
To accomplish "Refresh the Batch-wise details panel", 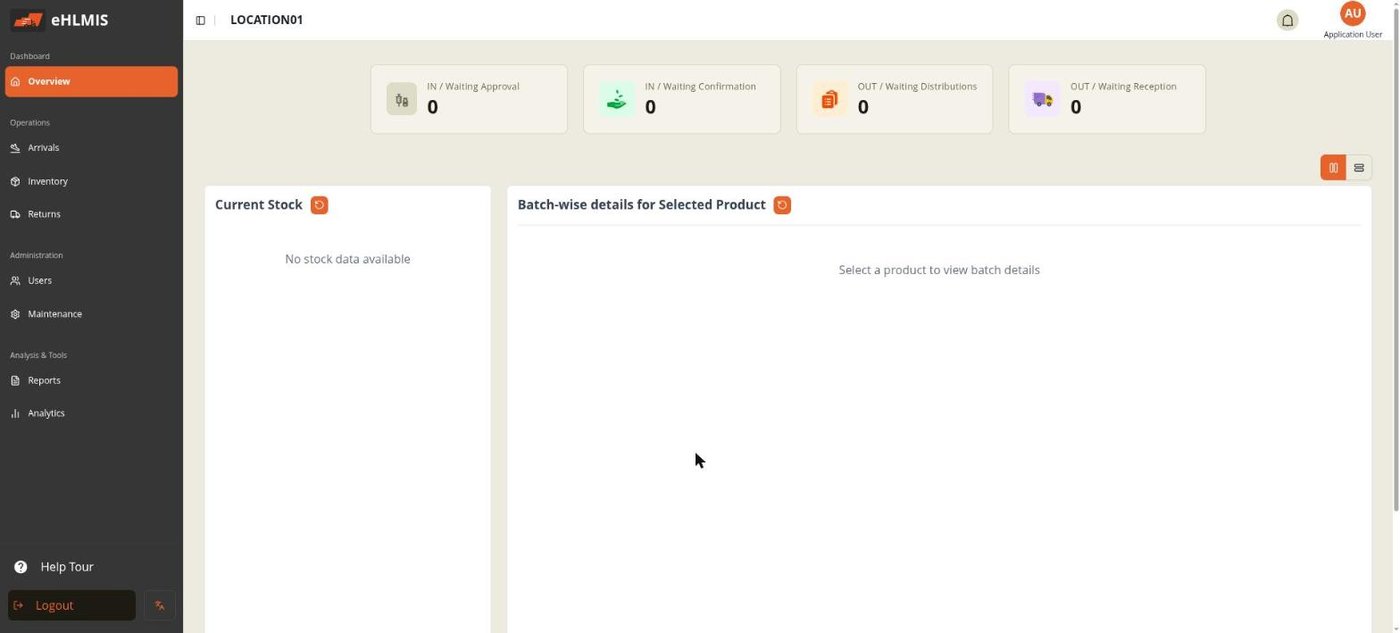I will 782,205.
